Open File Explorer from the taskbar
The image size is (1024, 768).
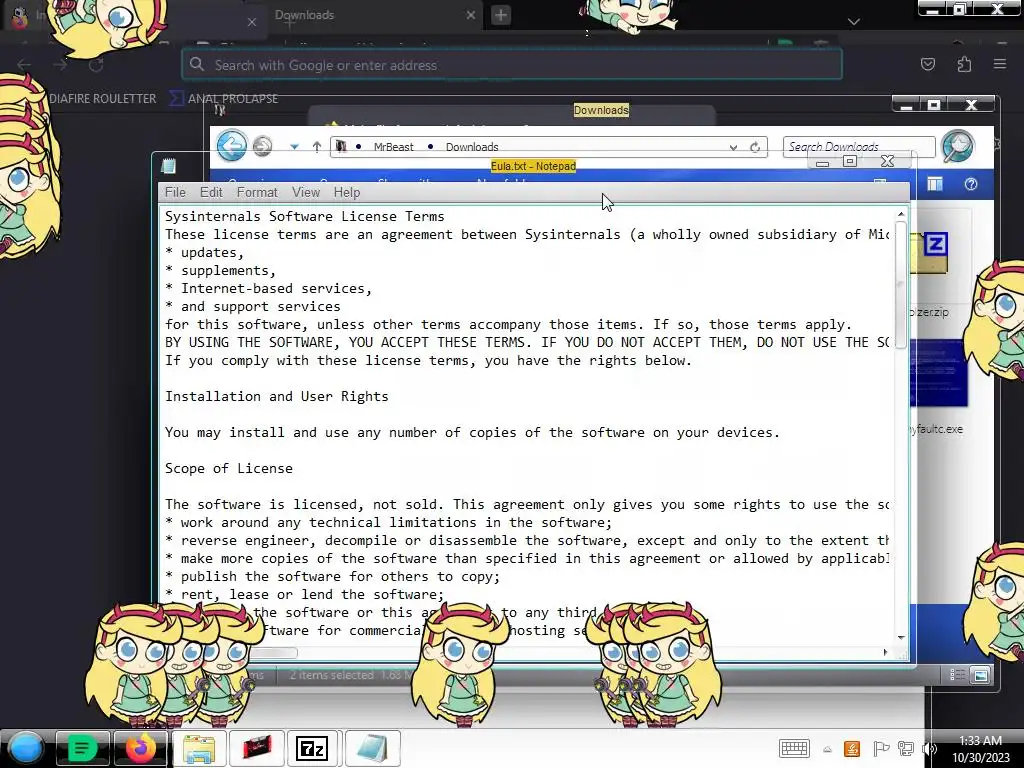[x=199, y=748]
